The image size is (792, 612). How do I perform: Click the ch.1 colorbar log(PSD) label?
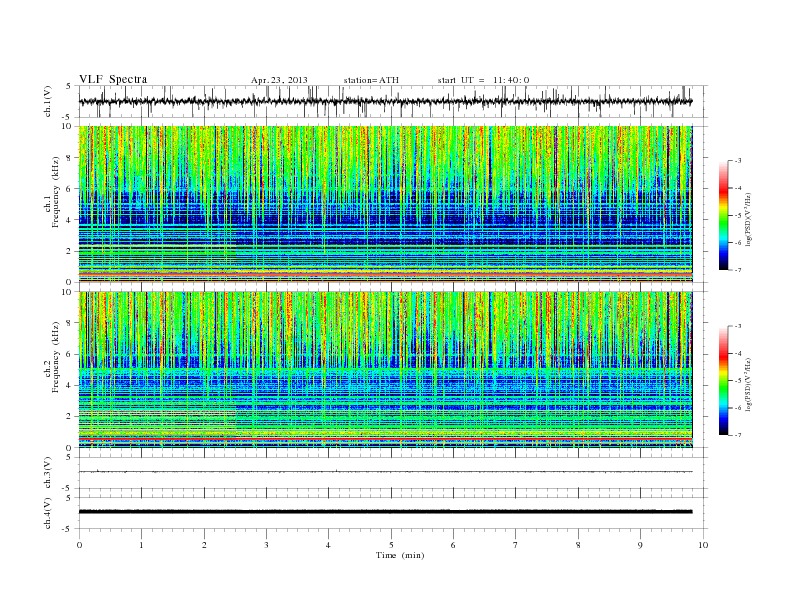click(748, 219)
